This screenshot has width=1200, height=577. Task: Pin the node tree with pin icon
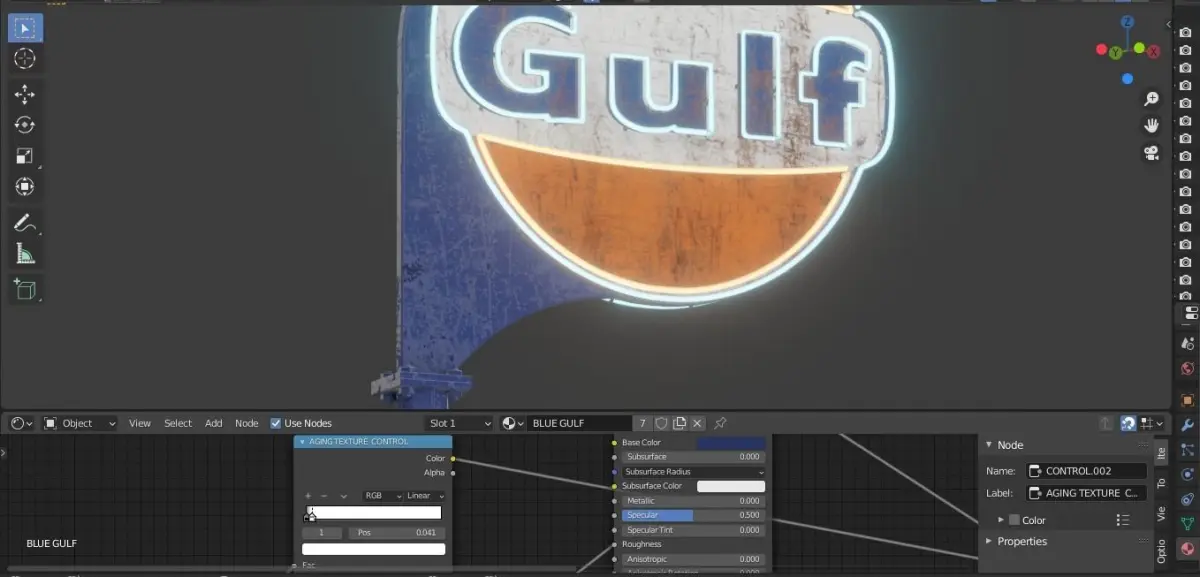tap(720, 423)
